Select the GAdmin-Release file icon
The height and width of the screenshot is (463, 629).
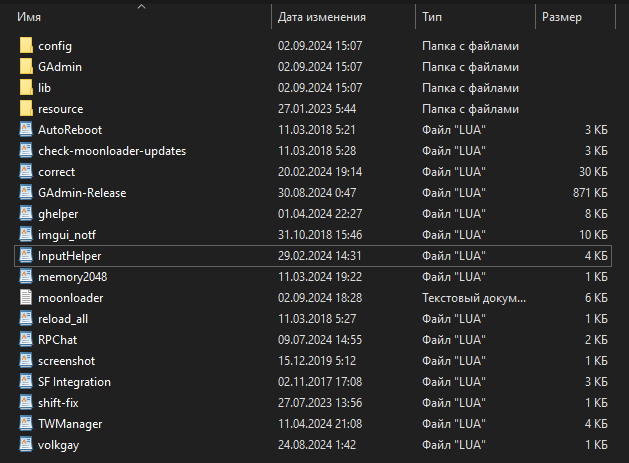pos(26,193)
